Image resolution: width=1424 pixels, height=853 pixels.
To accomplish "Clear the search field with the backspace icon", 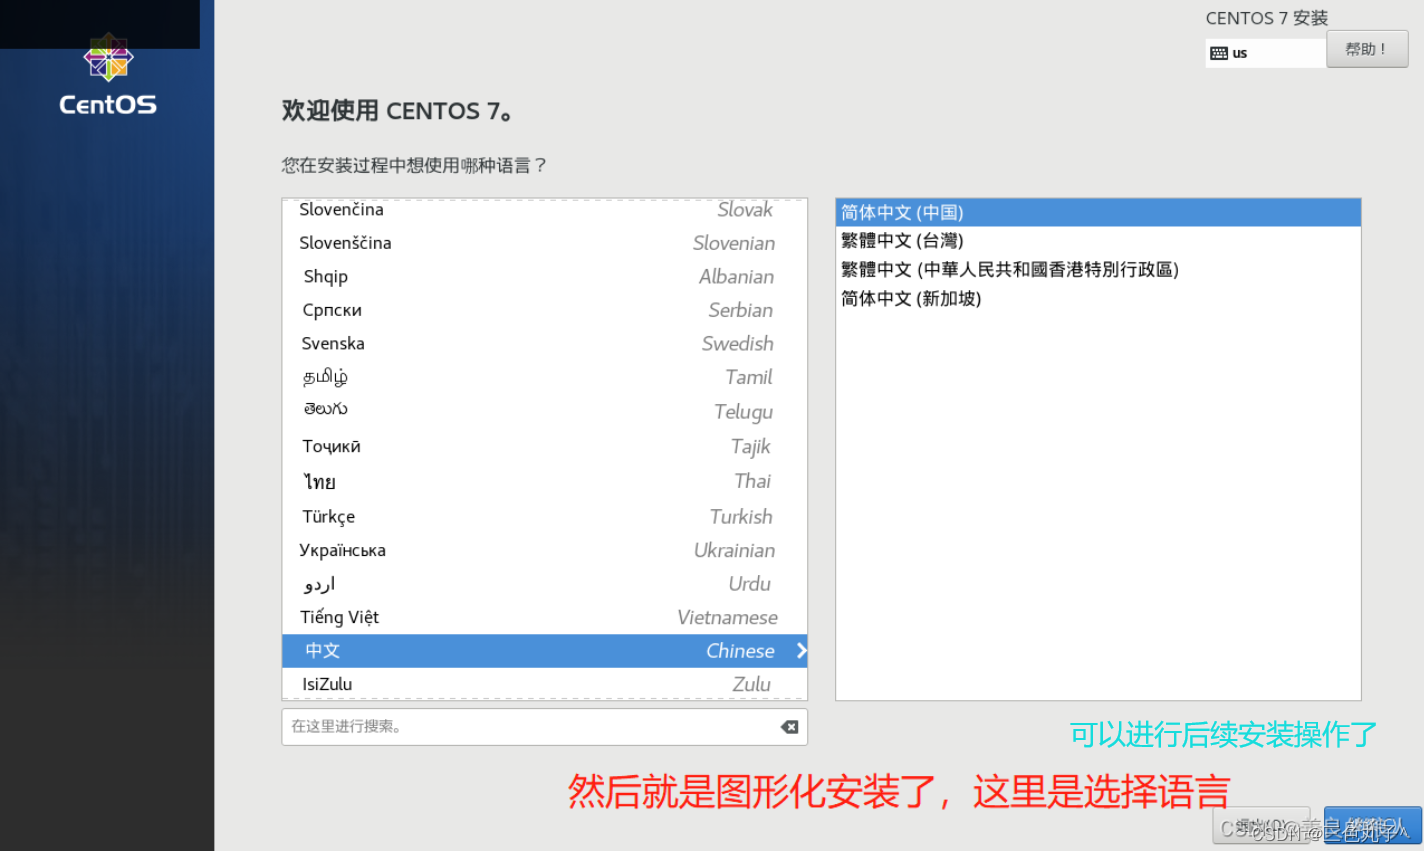I will (x=789, y=727).
